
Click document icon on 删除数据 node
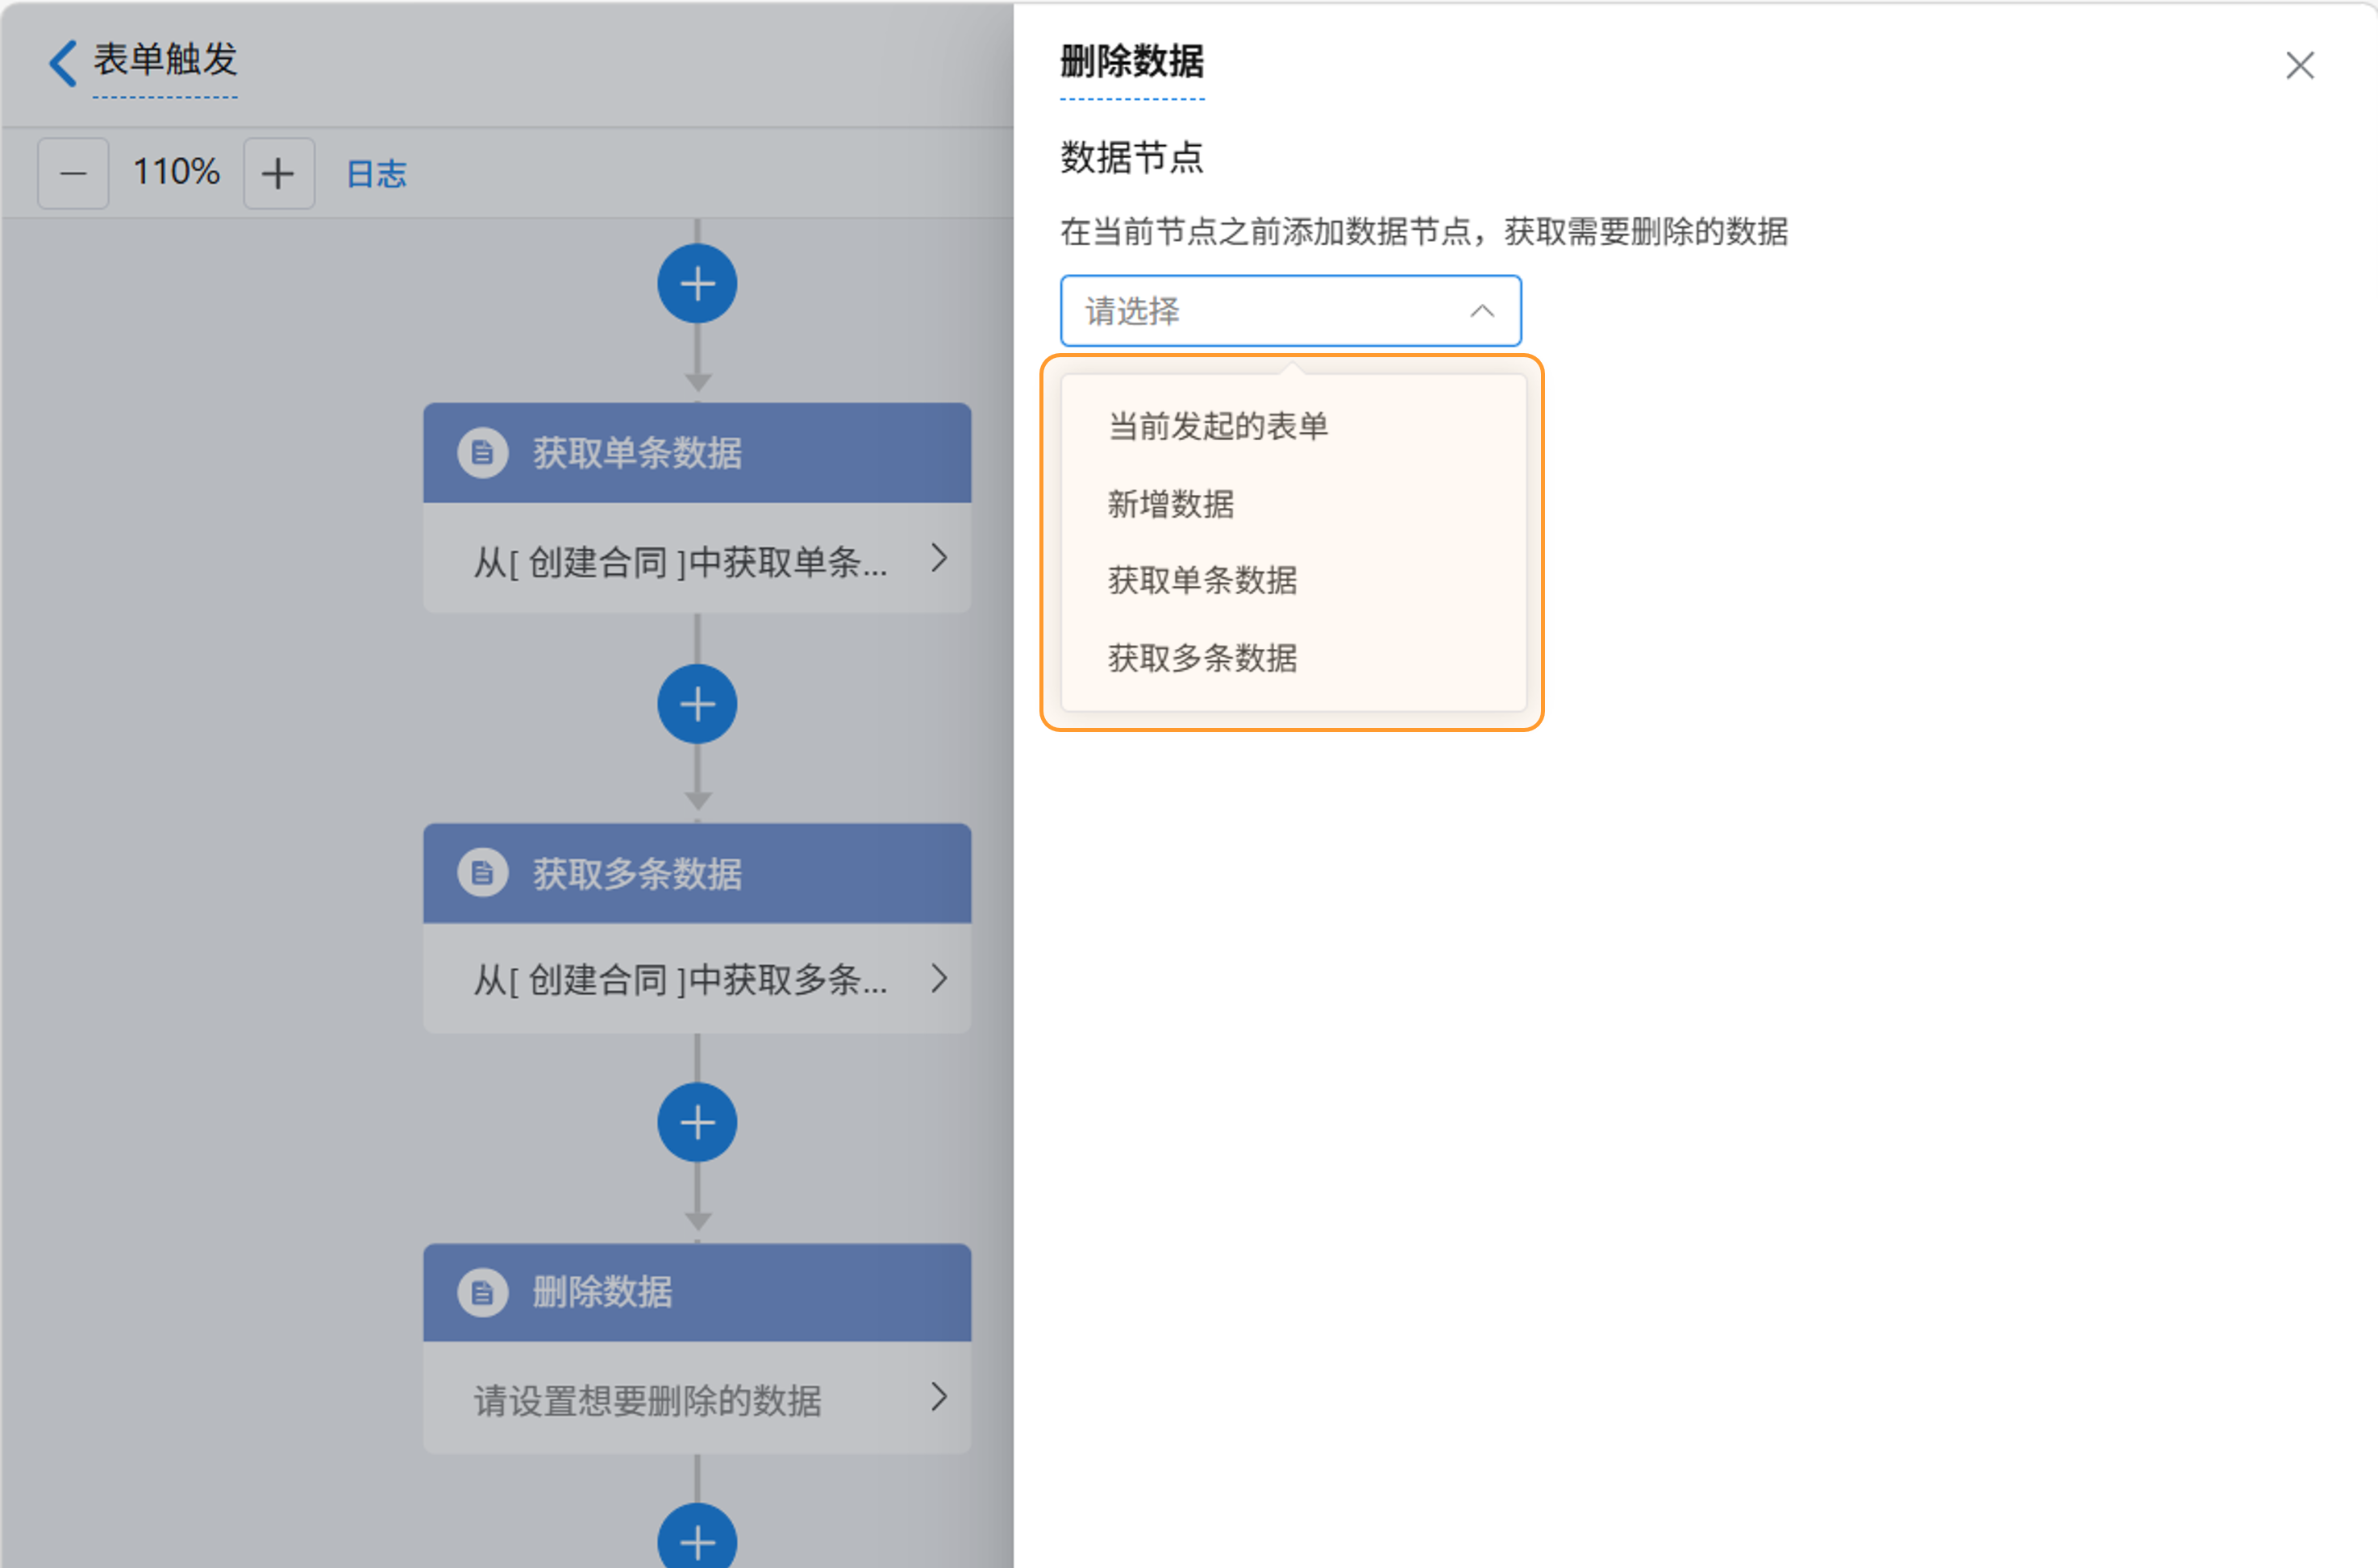pos(483,1293)
